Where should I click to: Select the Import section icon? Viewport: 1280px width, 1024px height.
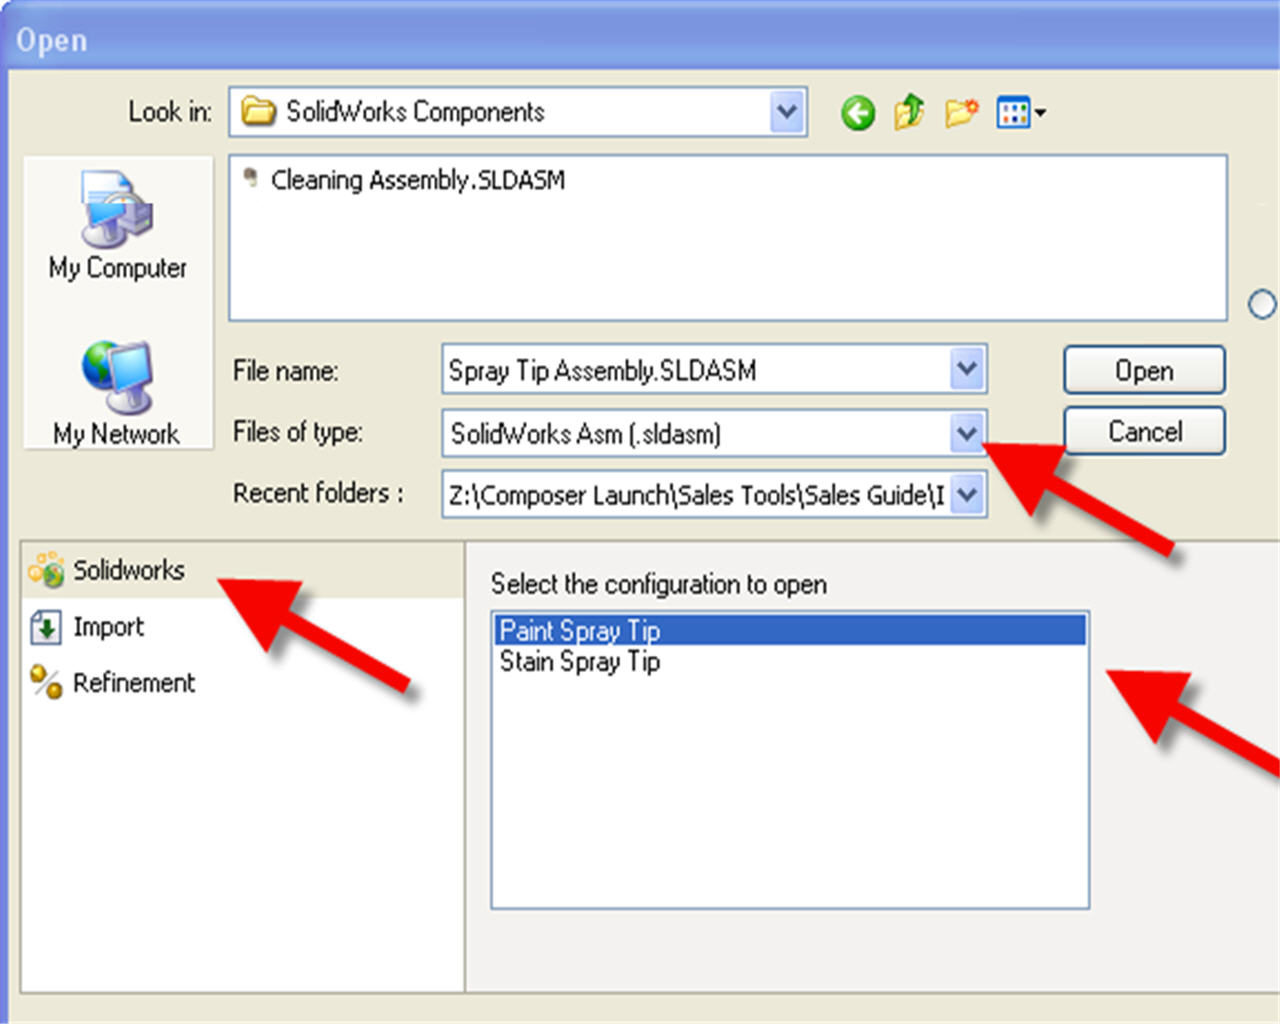(46, 627)
